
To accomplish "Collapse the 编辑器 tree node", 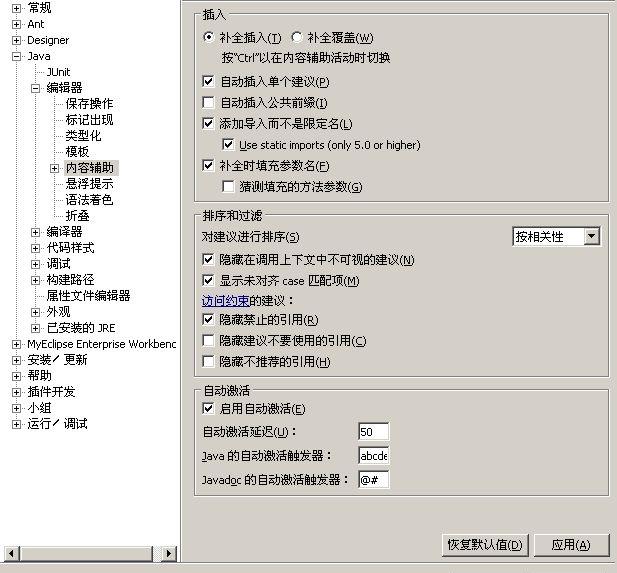I will [35, 88].
